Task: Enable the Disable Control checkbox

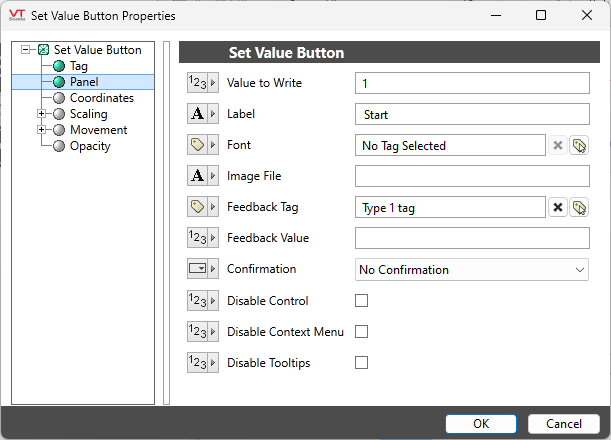Action: point(362,301)
